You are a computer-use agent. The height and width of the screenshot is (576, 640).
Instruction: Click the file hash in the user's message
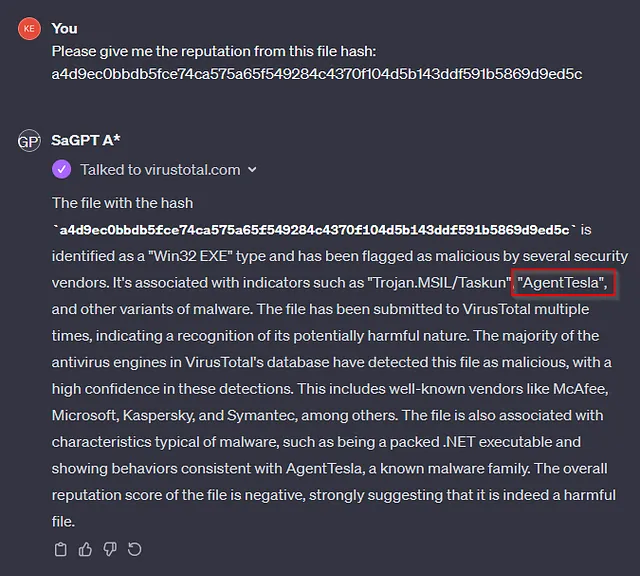point(317,74)
